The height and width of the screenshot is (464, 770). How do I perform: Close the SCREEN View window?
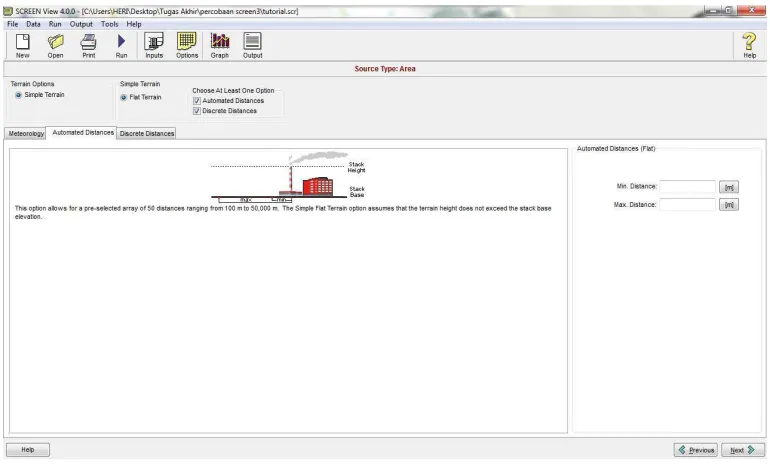pyautogui.click(x=752, y=10)
